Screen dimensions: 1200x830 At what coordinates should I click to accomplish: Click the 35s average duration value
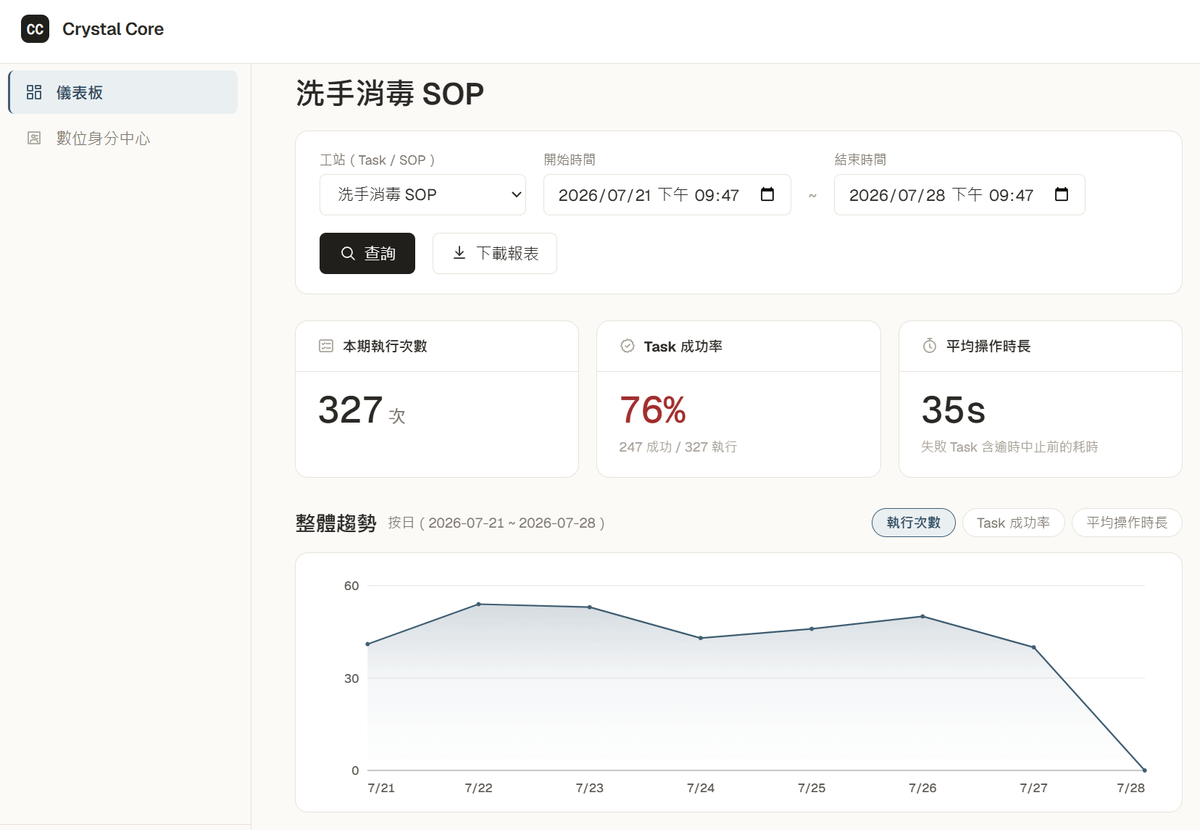pyautogui.click(x=954, y=410)
